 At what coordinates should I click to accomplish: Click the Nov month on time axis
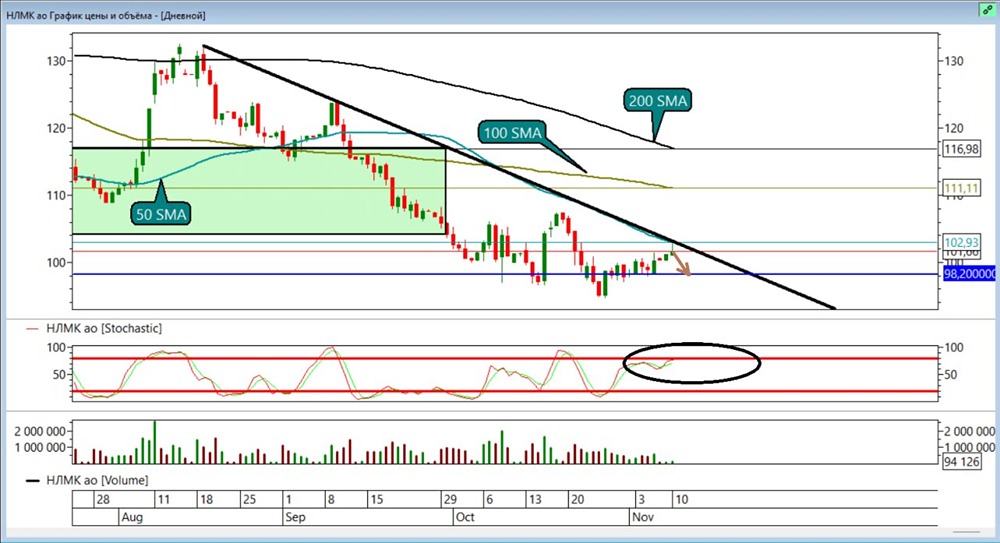(x=641, y=518)
